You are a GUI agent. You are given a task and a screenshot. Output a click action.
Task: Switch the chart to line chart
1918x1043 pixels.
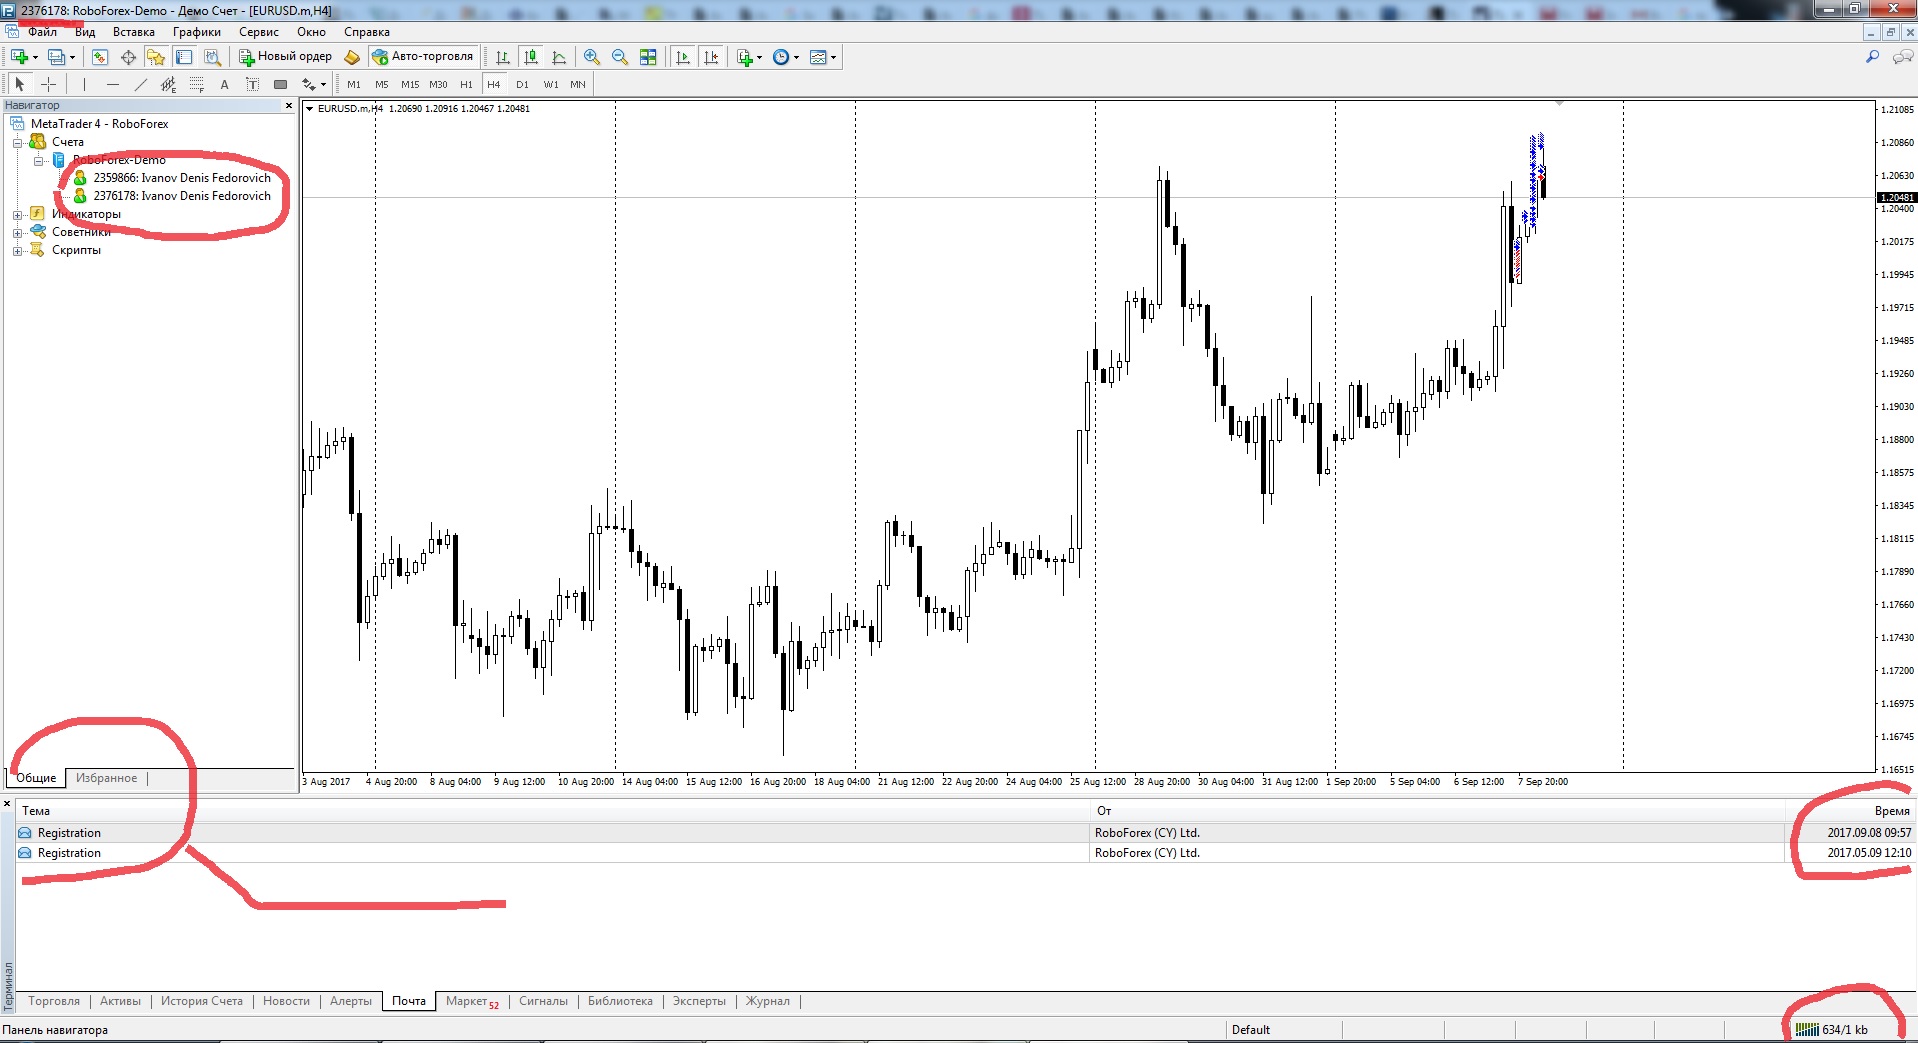(559, 57)
